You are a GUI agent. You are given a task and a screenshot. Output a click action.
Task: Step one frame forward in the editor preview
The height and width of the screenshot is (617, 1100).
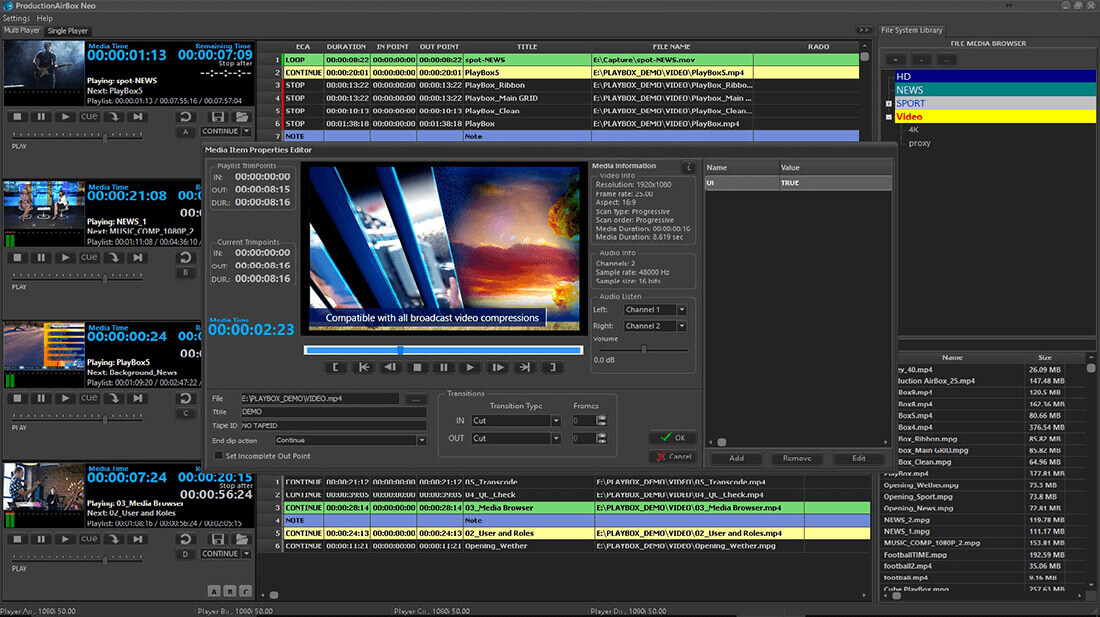tap(497, 367)
